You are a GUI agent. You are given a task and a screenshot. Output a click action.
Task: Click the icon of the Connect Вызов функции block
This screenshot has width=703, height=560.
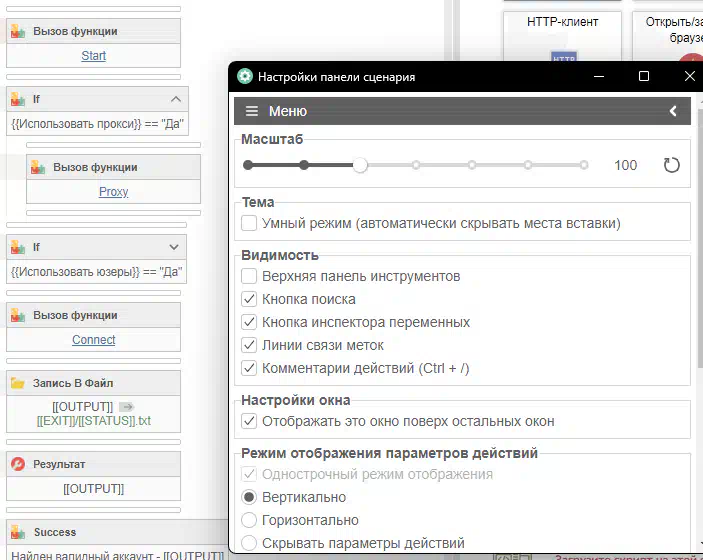coord(18,315)
